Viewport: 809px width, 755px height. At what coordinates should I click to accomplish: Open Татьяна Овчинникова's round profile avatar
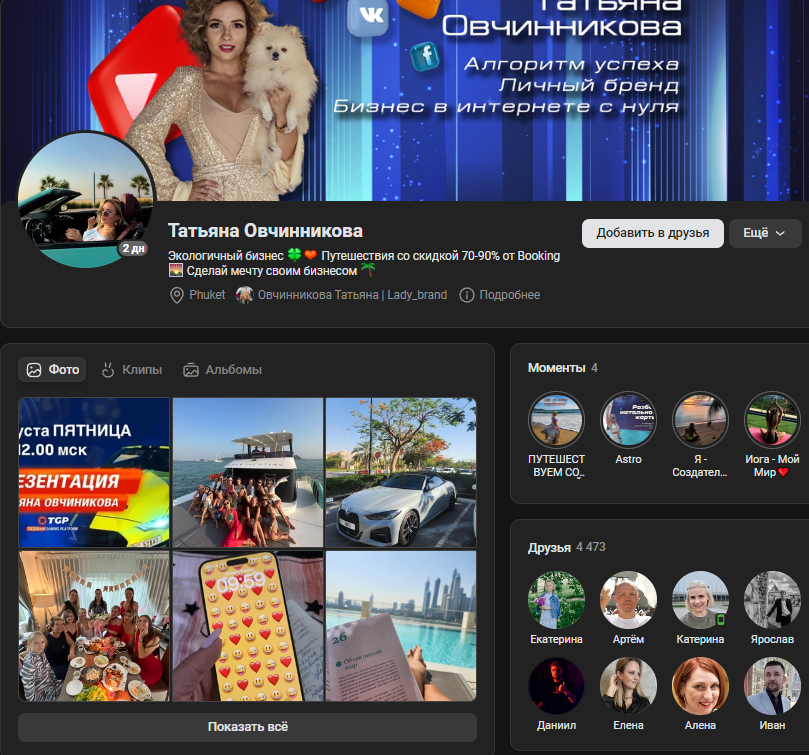[87, 200]
